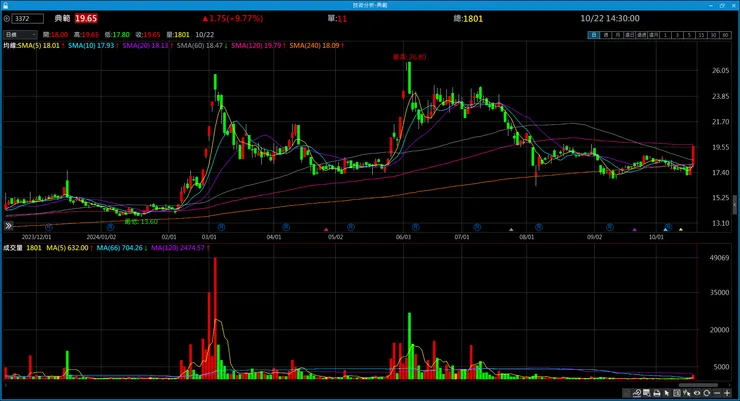Click the search window magnifier icon

[x=647, y=393]
